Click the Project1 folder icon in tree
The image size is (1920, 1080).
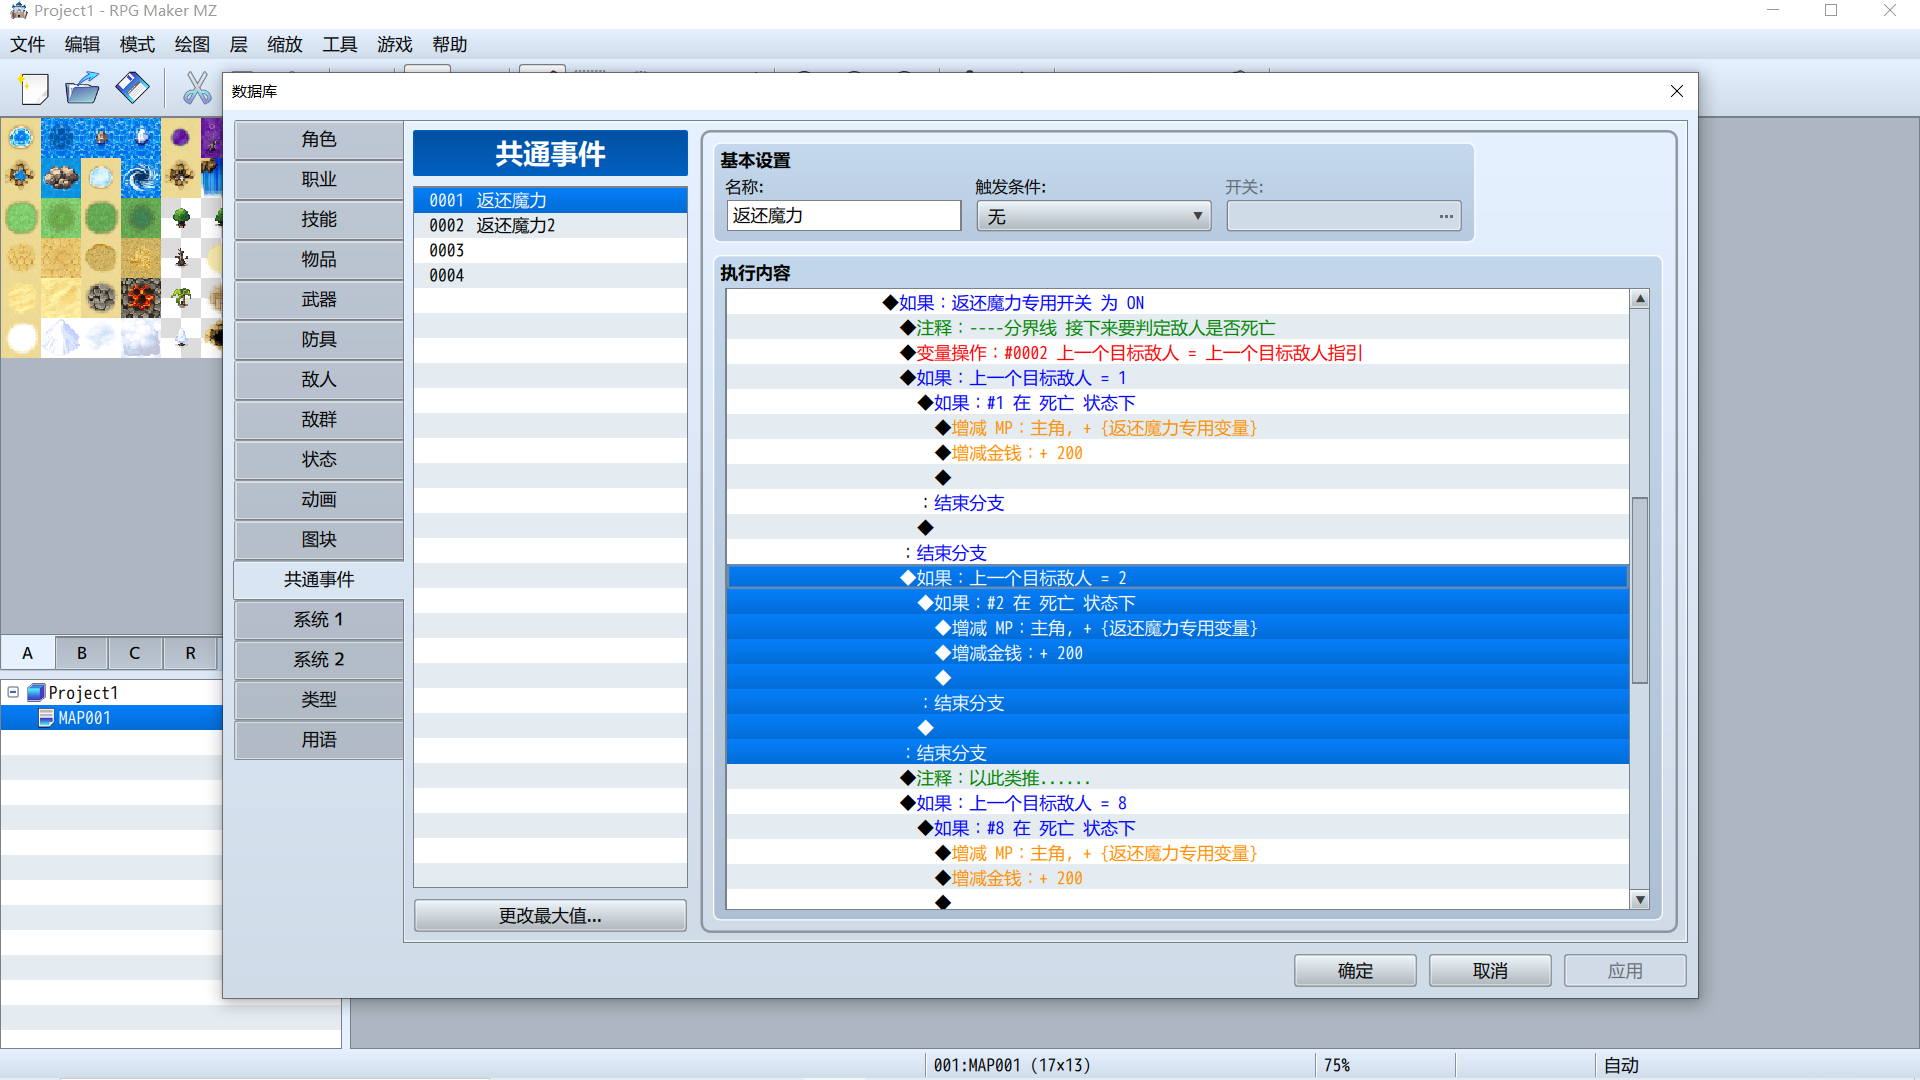pos(36,692)
